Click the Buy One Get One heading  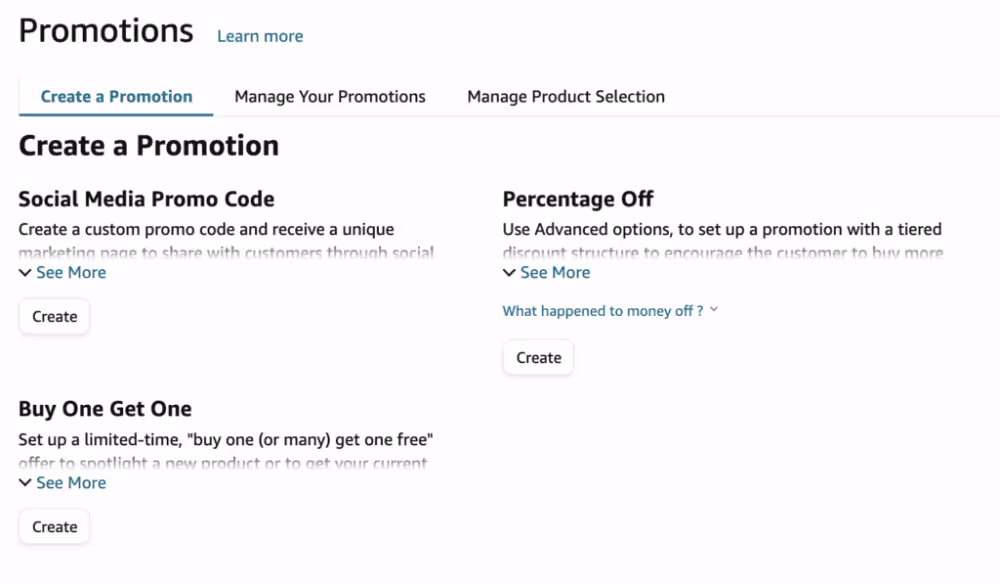[x=105, y=409]
